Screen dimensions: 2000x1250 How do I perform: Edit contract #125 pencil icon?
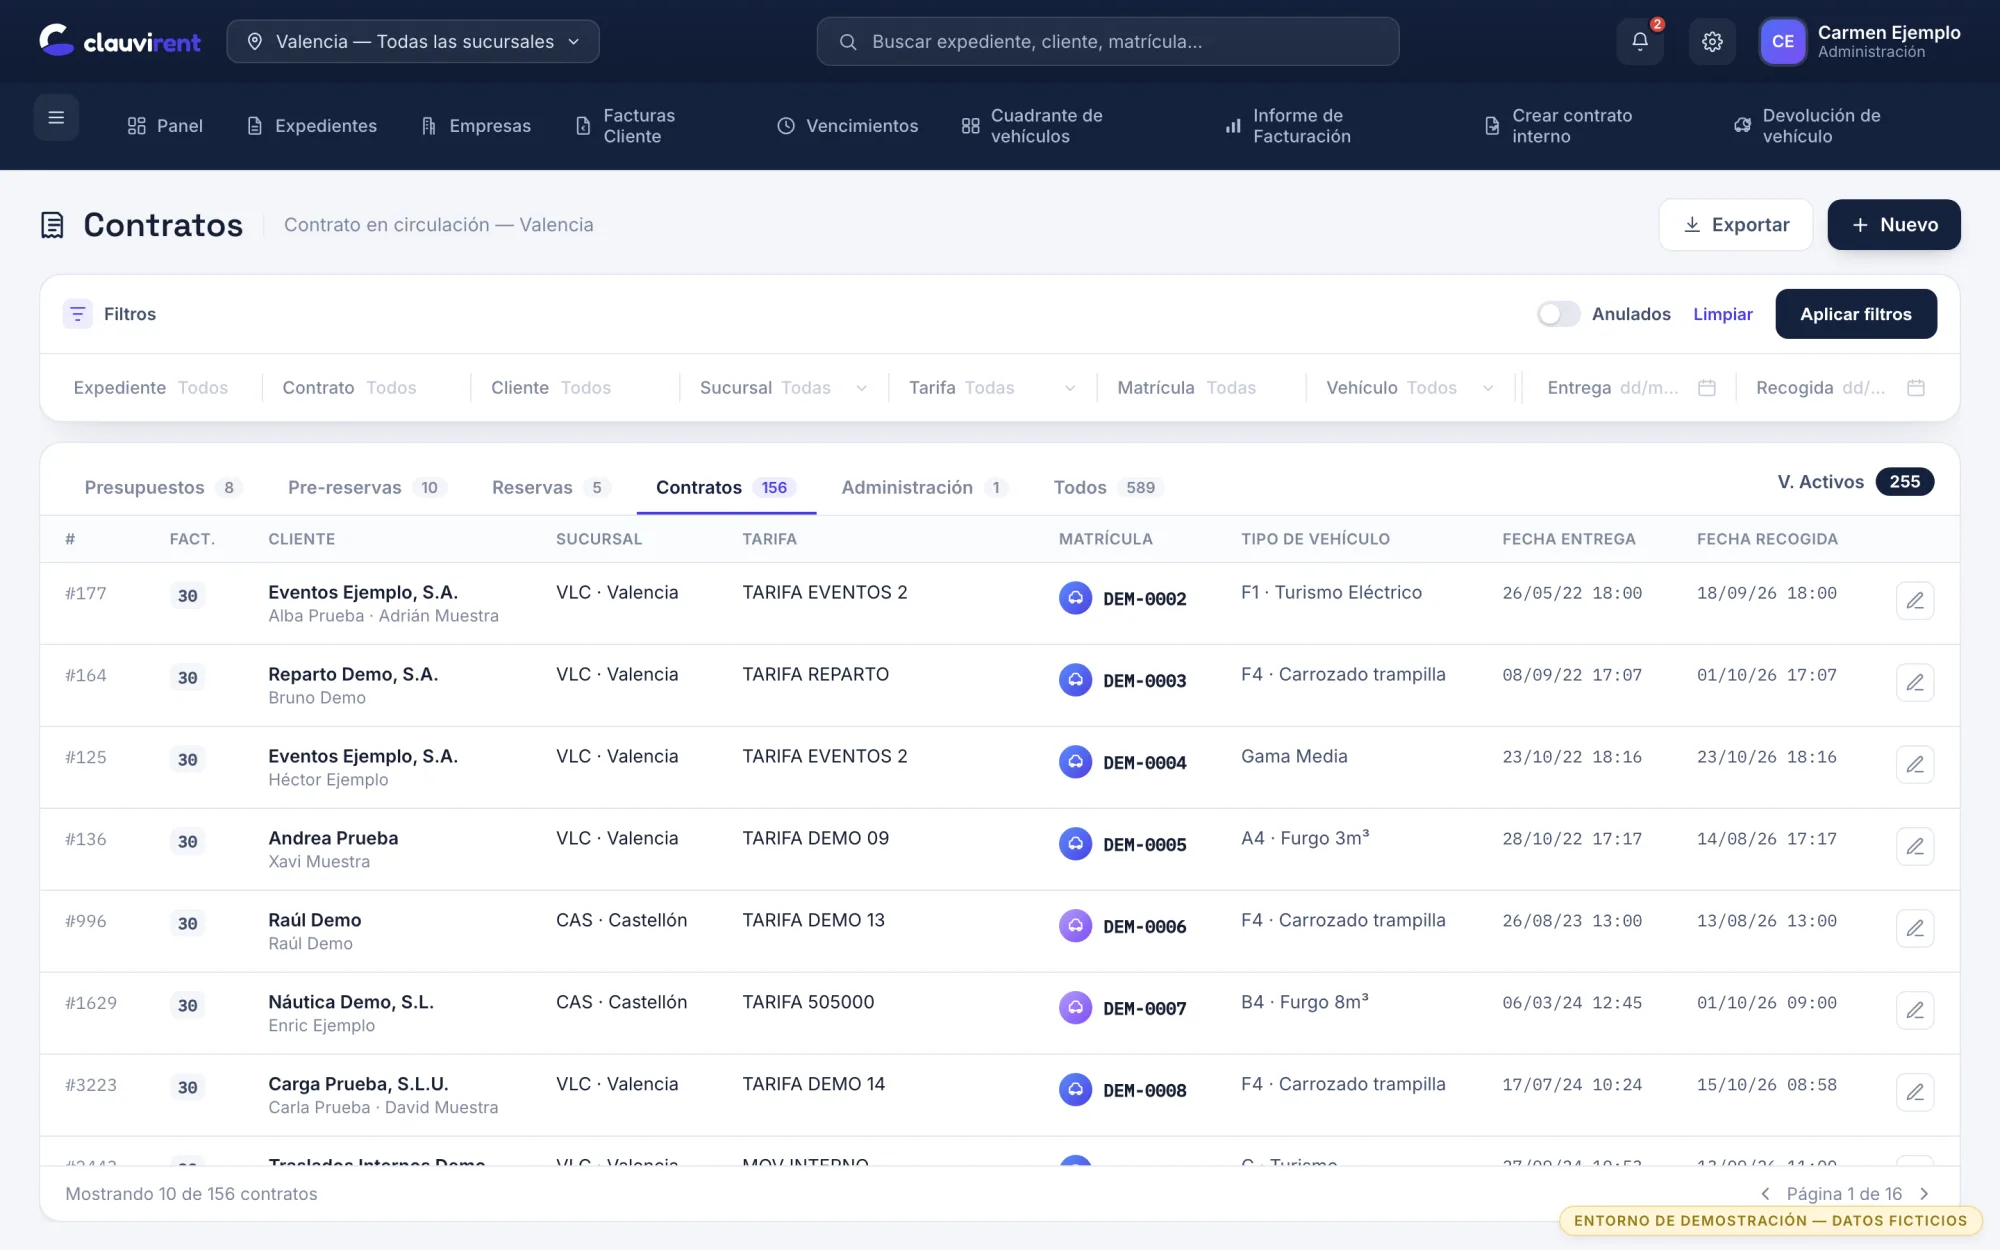click(1914, 764)
